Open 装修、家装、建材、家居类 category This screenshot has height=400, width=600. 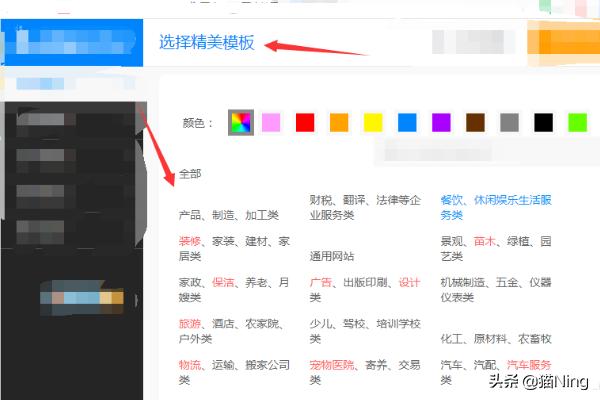(233, 249)
